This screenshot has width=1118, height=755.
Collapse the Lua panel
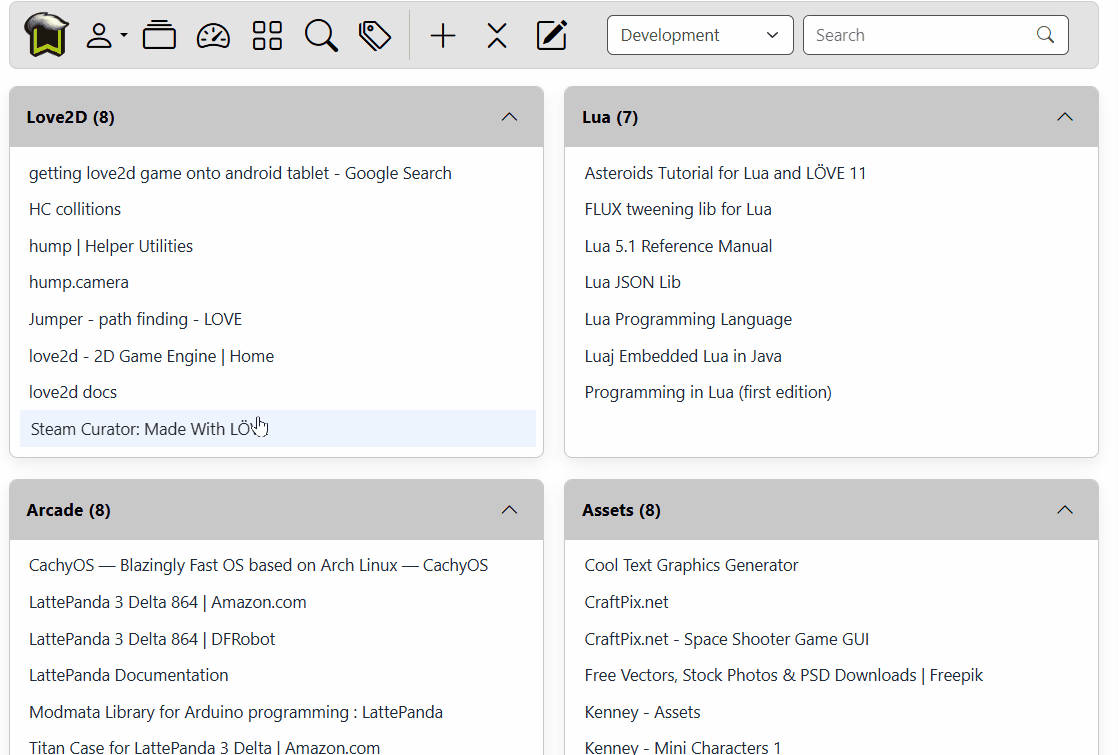click(1065, 117)
